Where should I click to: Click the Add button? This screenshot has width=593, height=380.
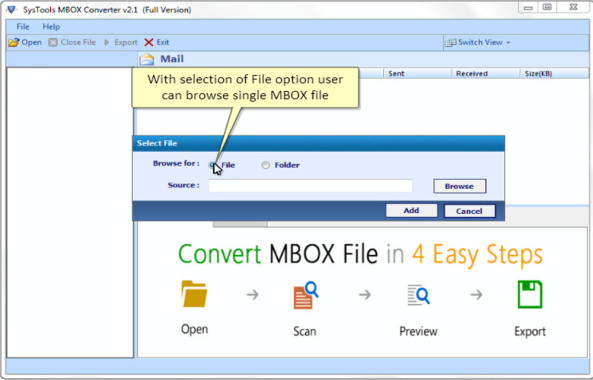pyautogui.click(x=411, y=211)
